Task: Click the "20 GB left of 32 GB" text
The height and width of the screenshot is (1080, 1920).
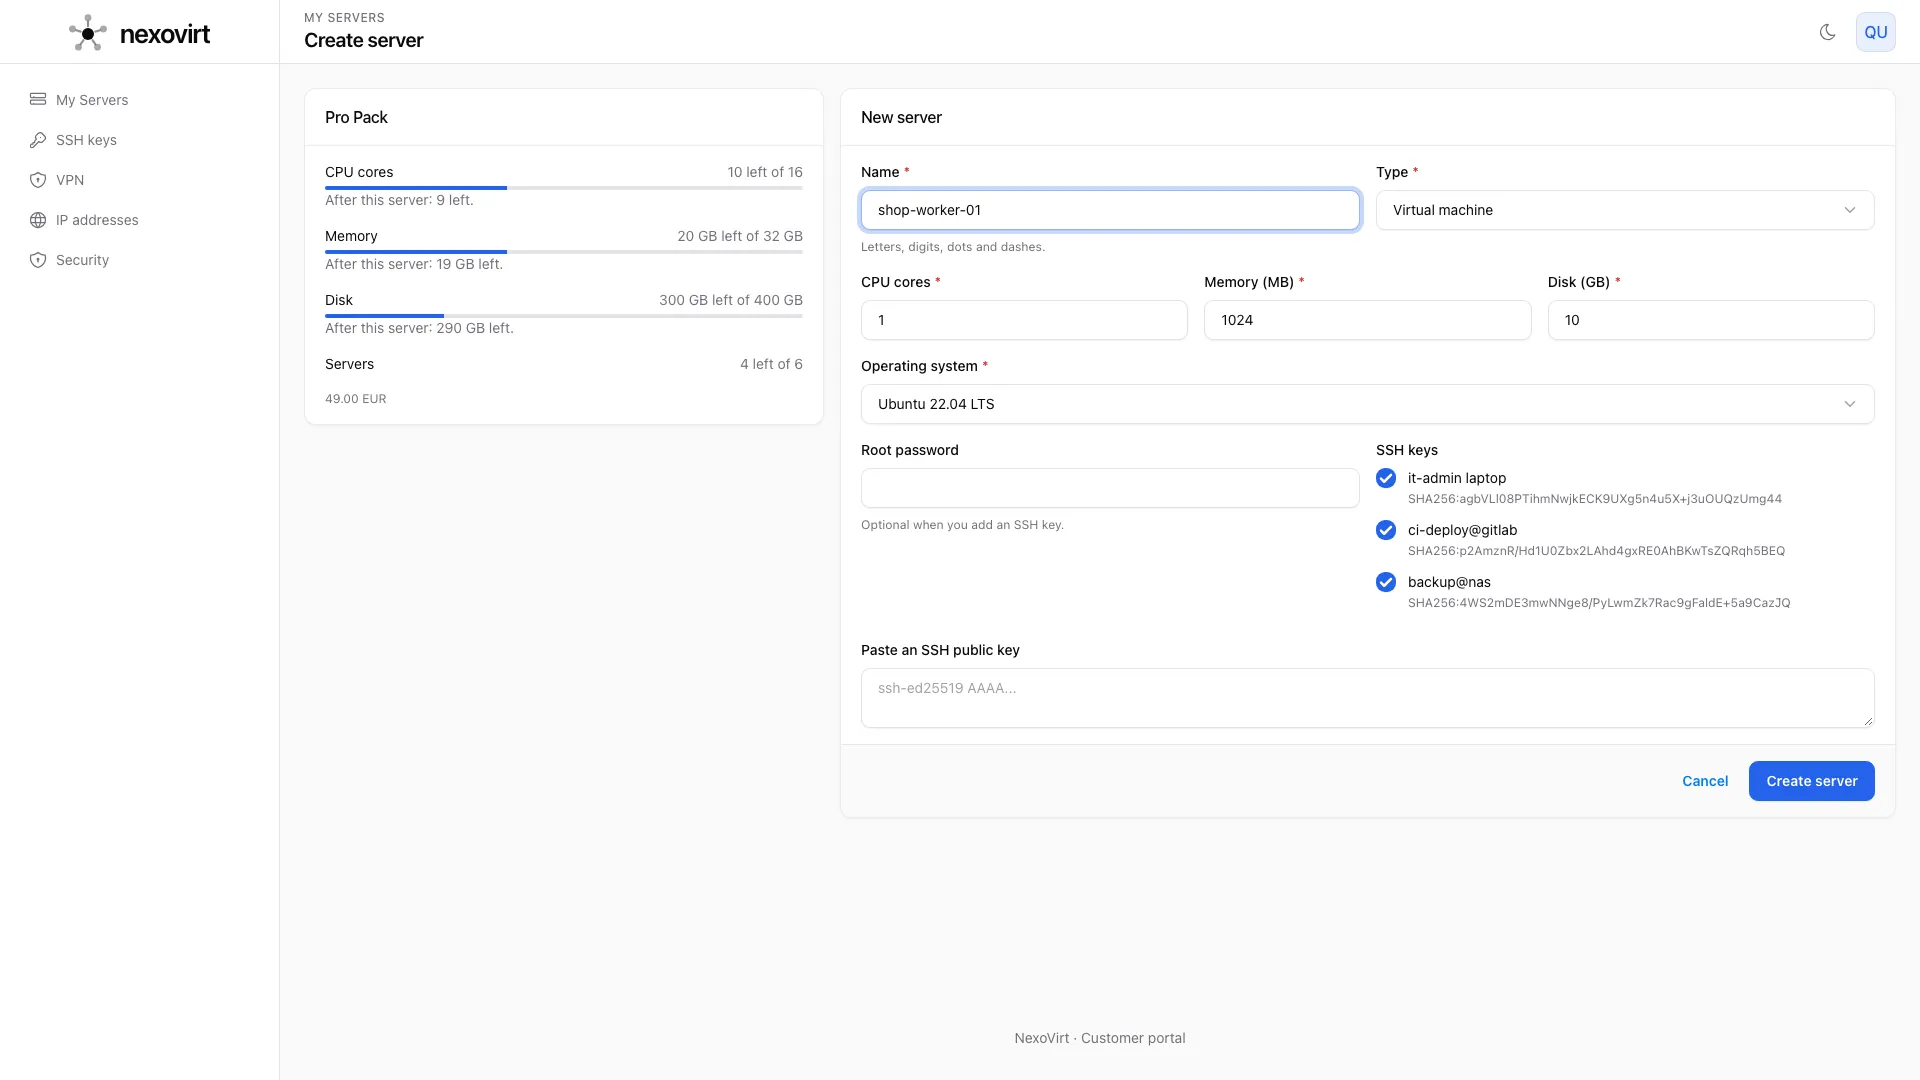Action: click(740, 236)
